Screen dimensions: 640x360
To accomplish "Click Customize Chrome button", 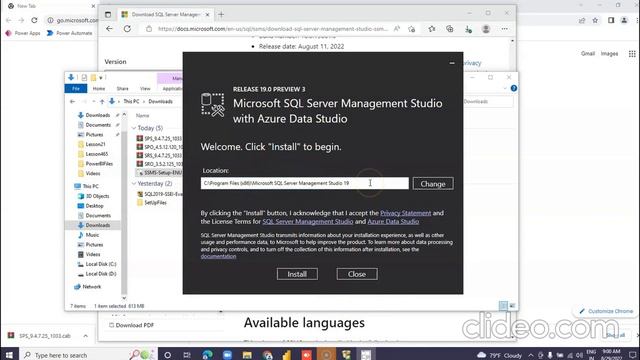I will (x=606, y=311).
